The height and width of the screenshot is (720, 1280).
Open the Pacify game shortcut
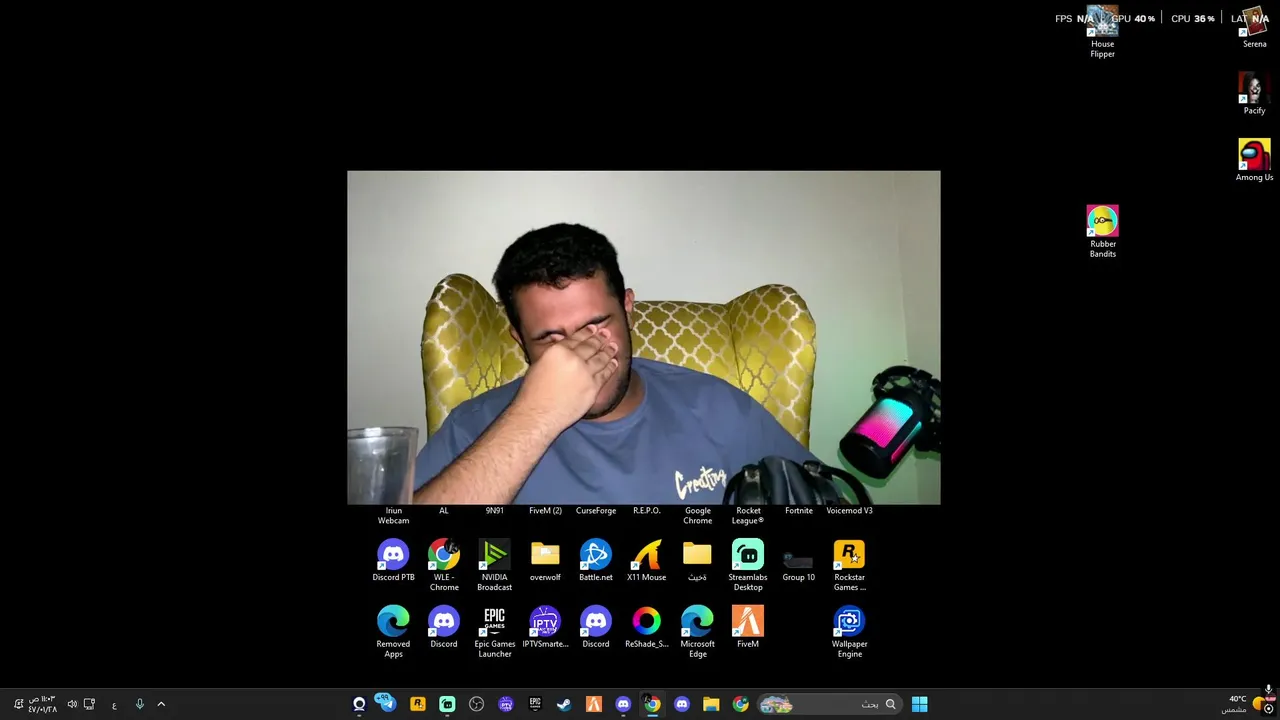[x=1254, y=93]
